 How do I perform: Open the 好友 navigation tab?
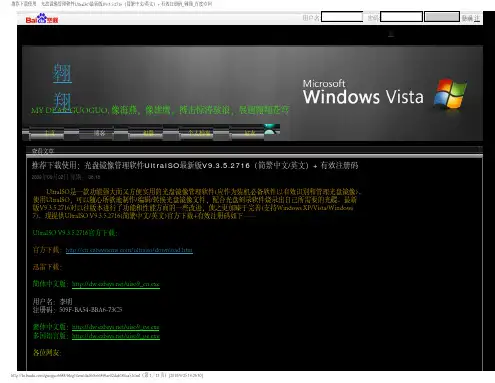[x=249, y=133]
